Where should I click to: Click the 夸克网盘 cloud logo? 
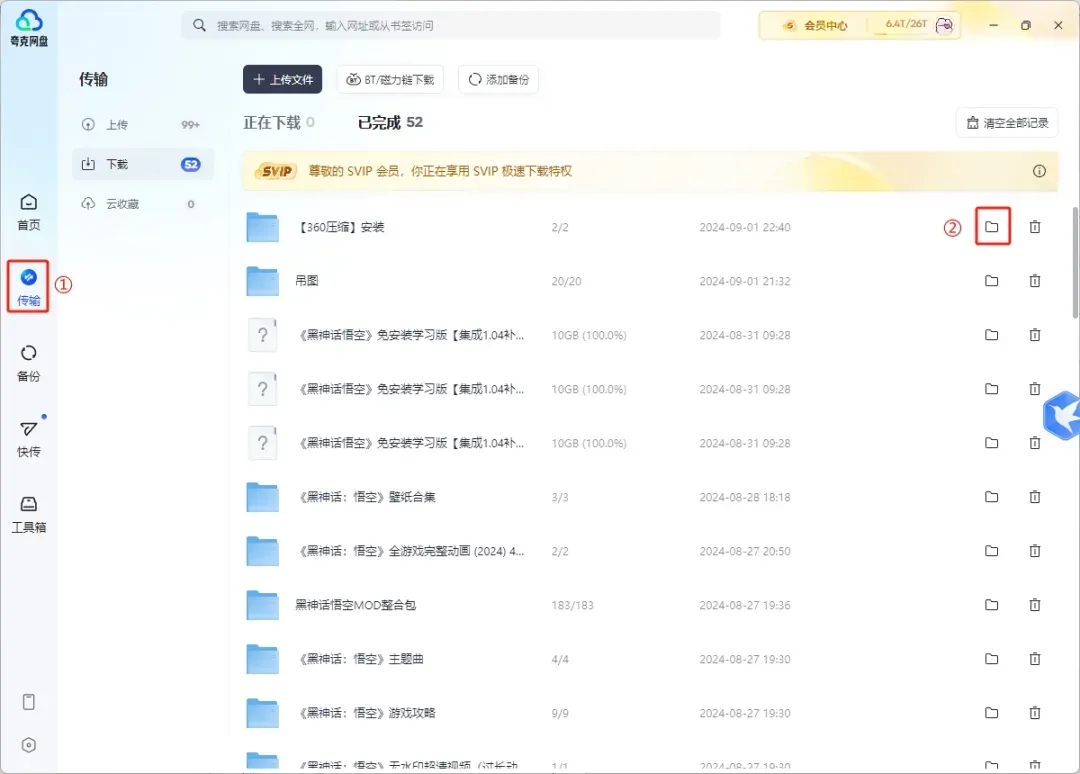29,28
